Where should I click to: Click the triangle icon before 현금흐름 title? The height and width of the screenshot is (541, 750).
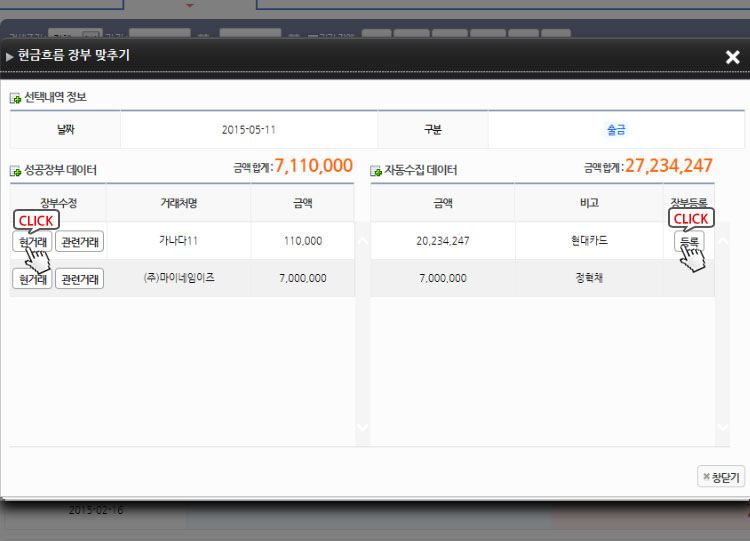10,57
